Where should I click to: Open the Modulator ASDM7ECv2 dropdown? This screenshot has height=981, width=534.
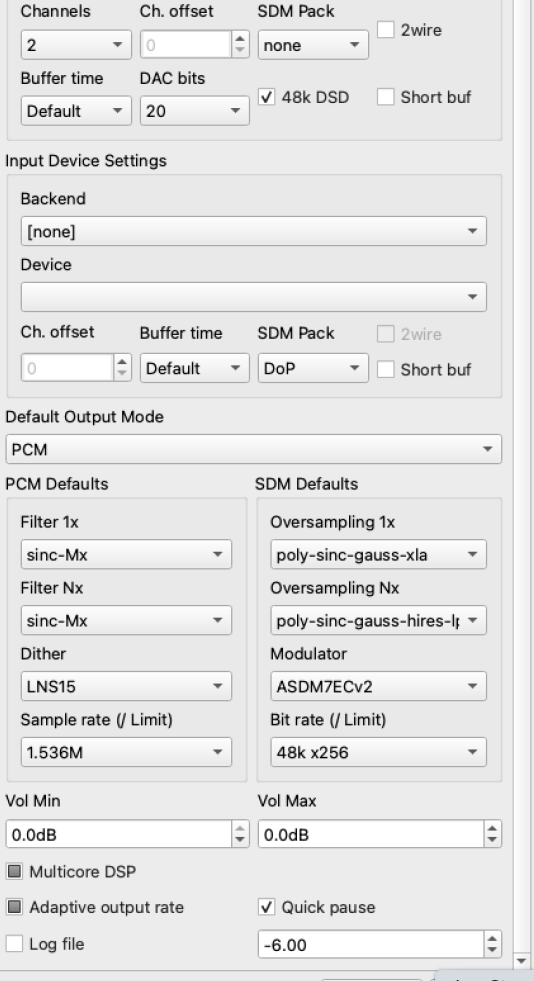(378, 686)
